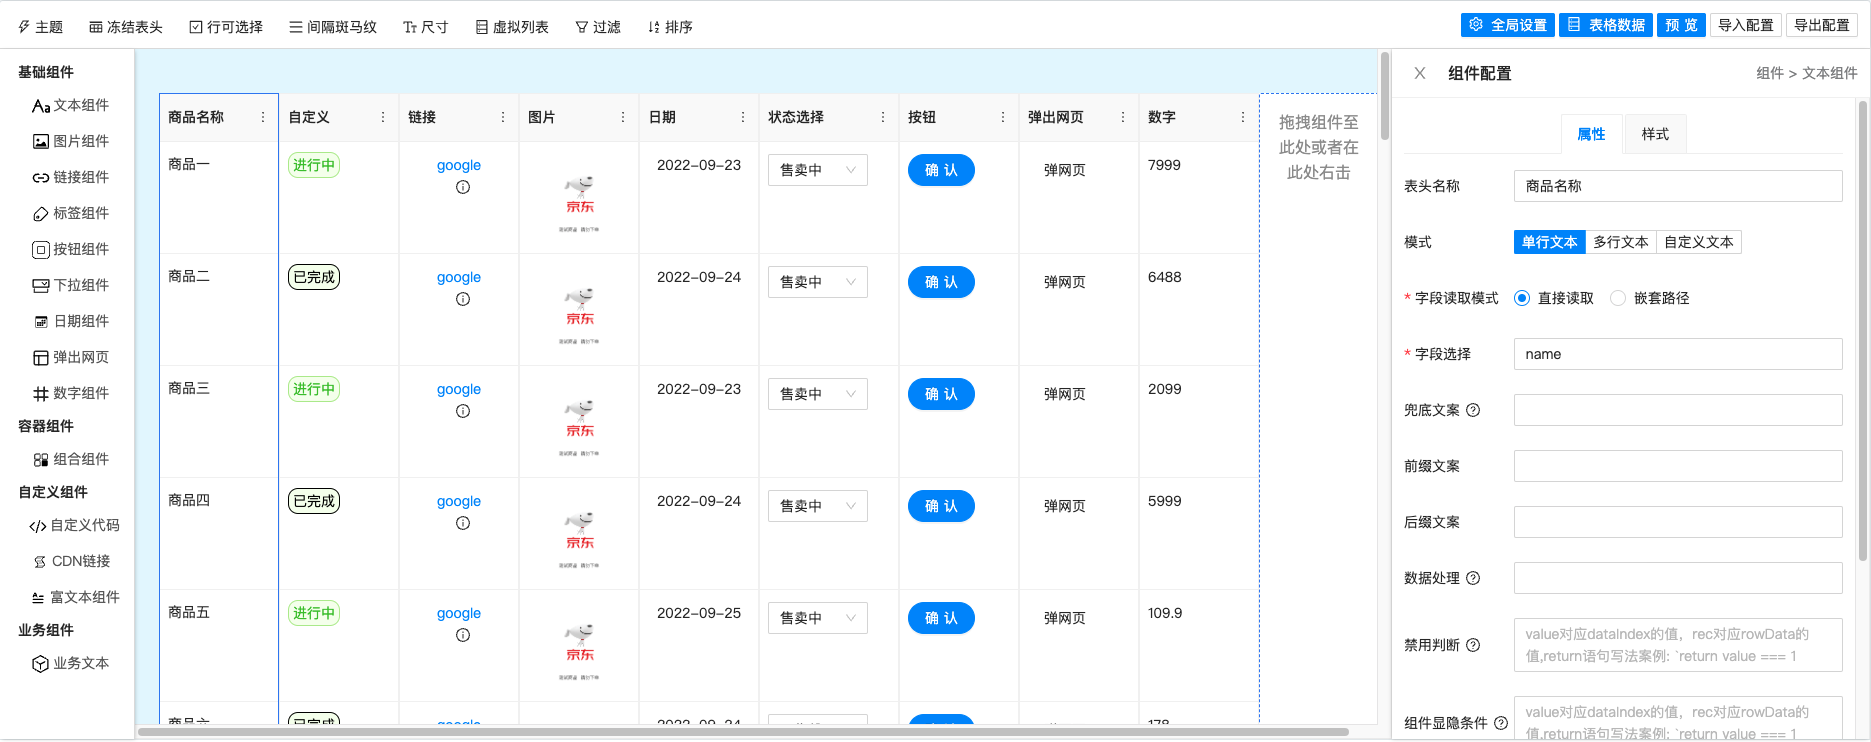This screenshot has width=1871, height=742.
Task: Select the 图片组件 in the component sidebar
Action: pyautogui.click(x=70, y=141)
